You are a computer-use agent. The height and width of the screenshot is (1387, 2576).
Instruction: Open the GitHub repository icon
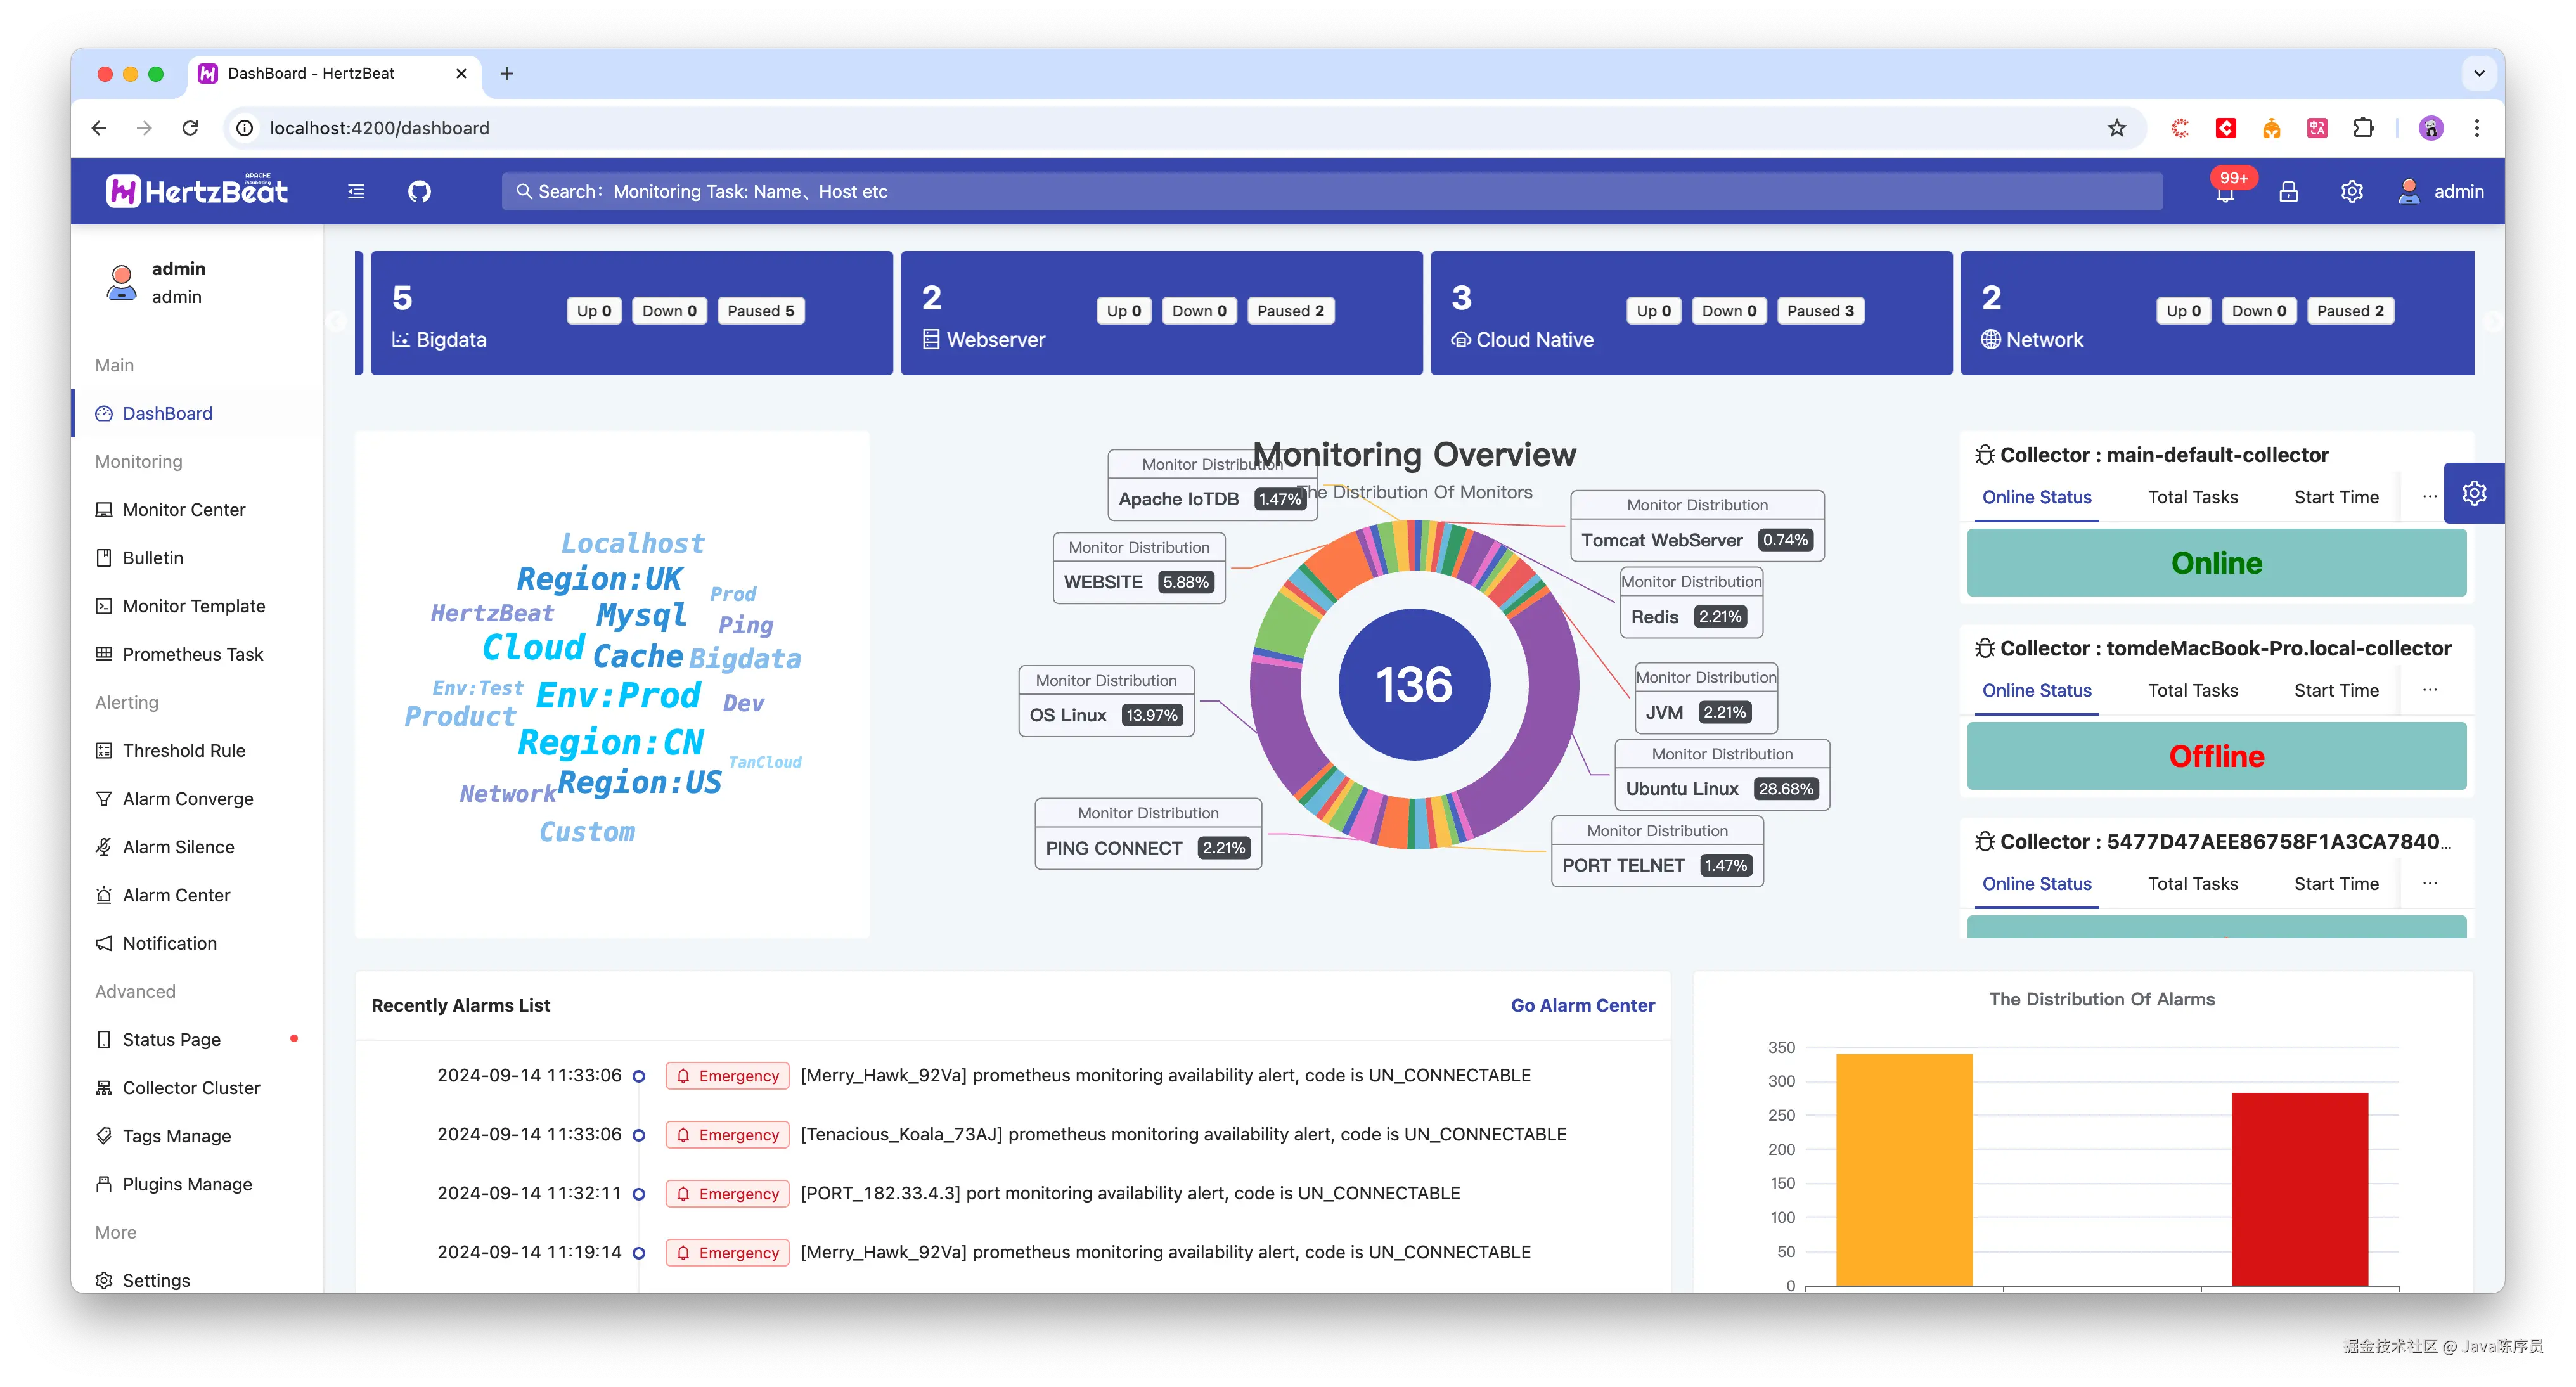[419, 191]
